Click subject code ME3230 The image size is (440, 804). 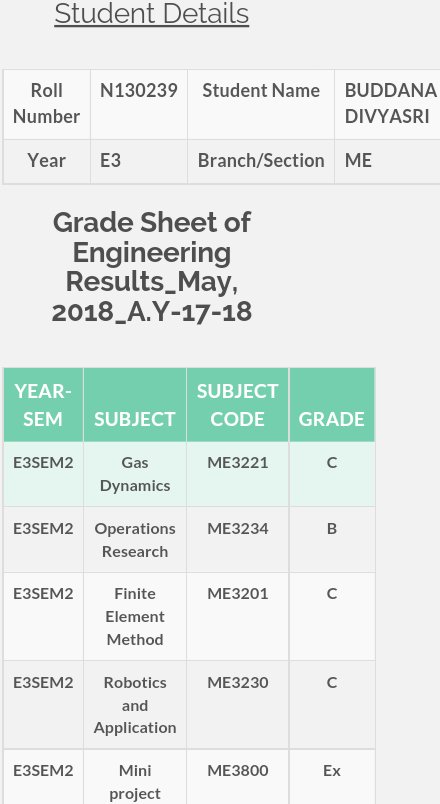click(237, 683)
